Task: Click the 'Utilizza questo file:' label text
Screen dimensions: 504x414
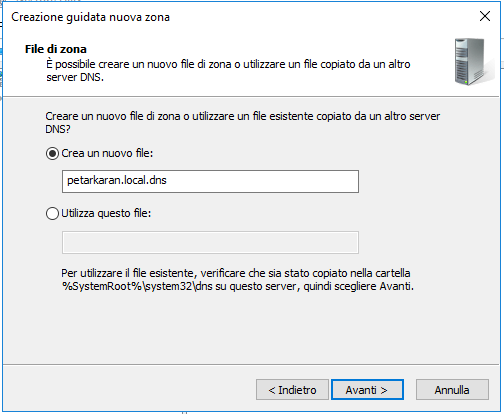Action: [x=106, y=213]
